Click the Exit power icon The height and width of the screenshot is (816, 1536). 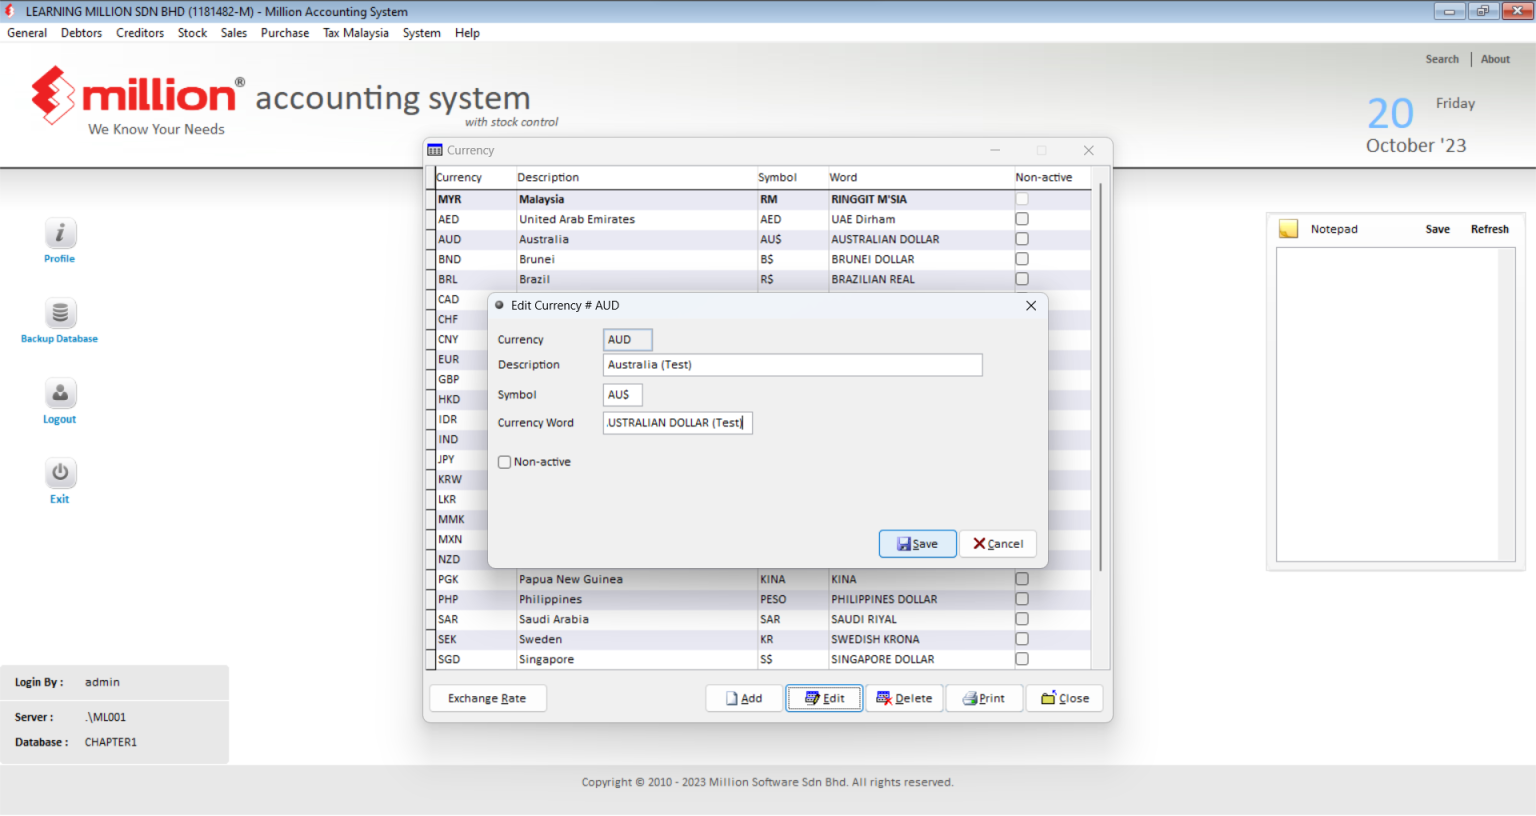(60, 473)
